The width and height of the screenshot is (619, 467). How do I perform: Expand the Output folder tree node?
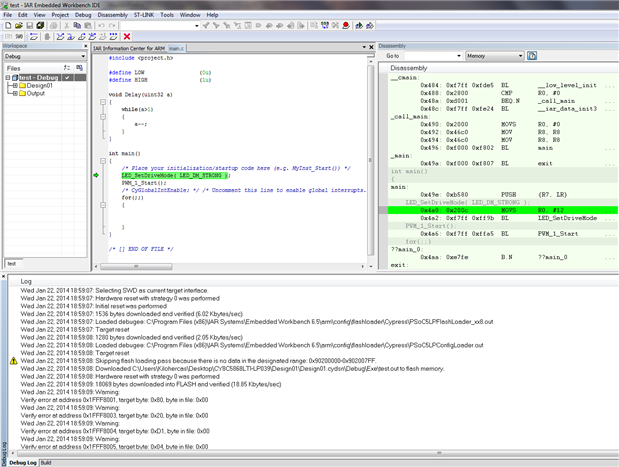(13, 94)
